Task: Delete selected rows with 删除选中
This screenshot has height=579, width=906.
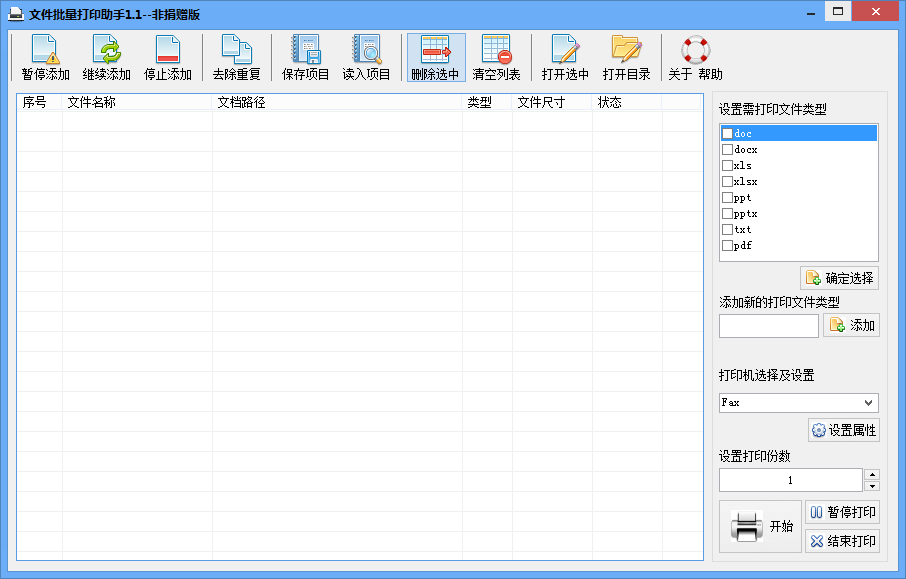Action: (436, 57)
